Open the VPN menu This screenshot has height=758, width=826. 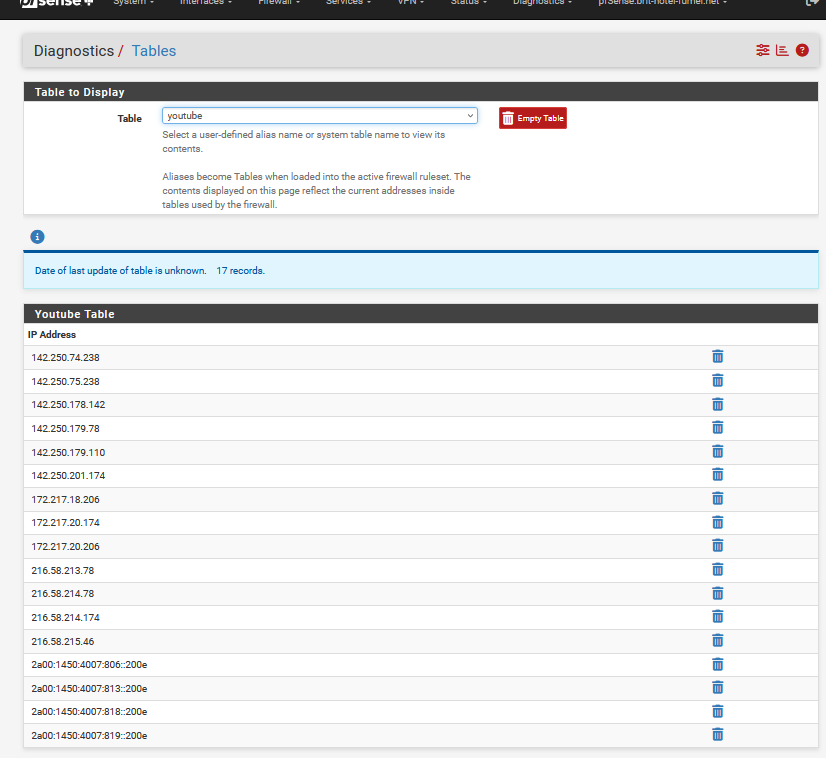410,3
